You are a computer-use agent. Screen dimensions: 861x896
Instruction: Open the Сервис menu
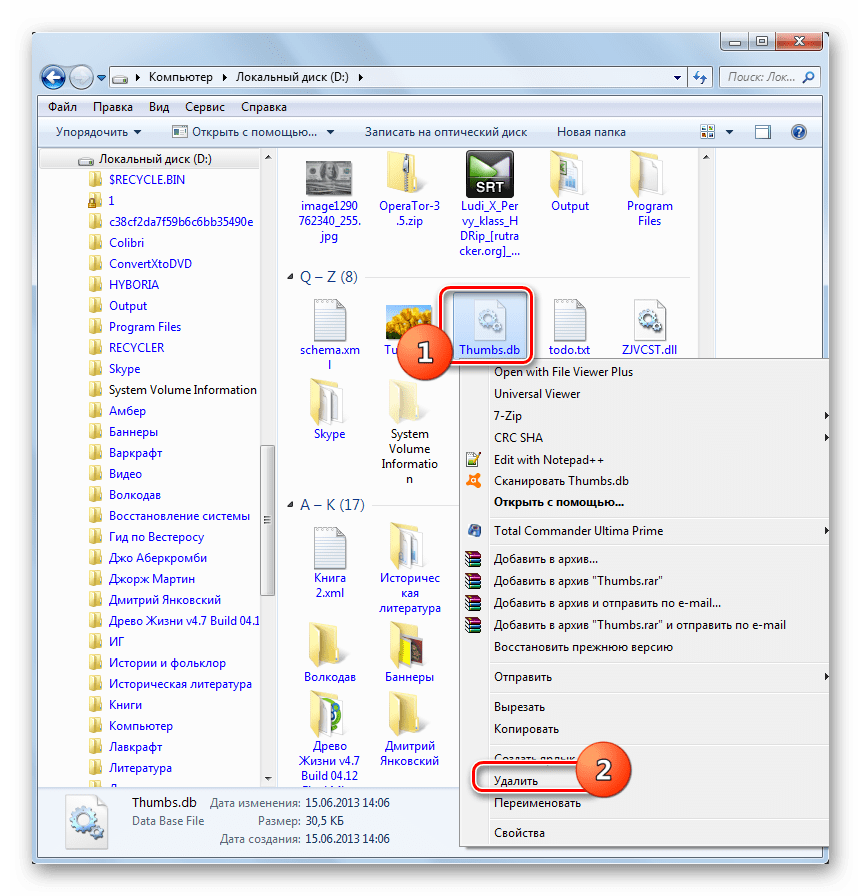pyautogui.click(x=205, y=107)
